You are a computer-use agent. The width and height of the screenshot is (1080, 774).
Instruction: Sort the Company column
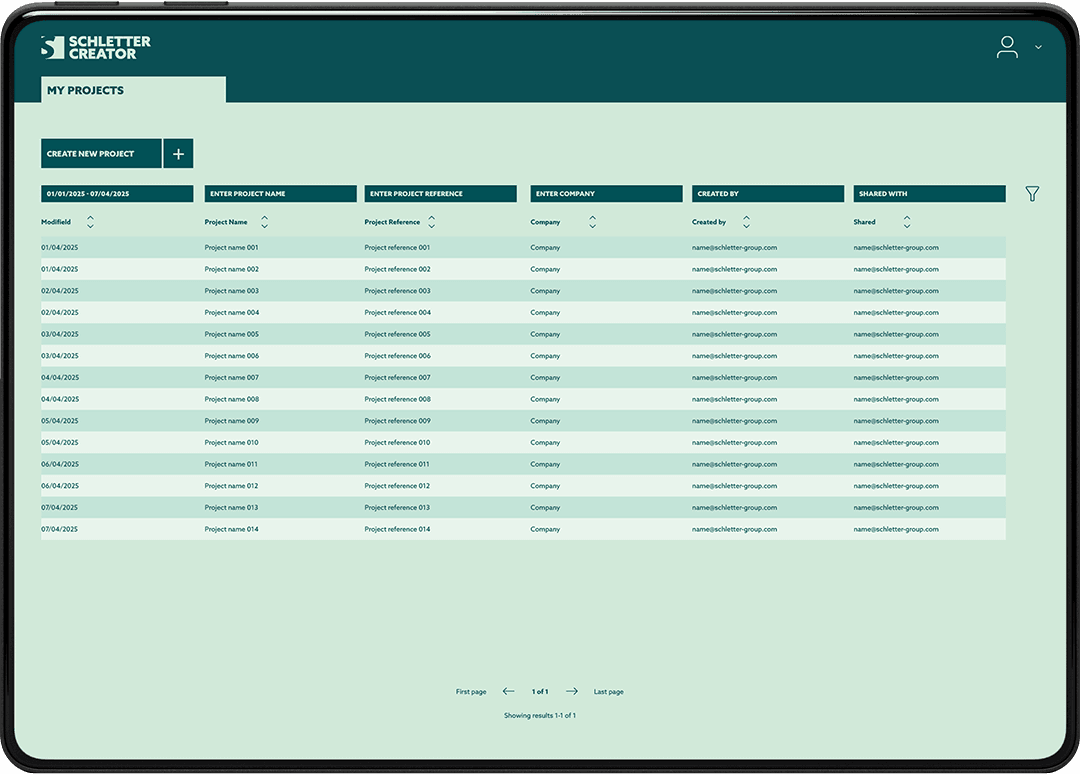(592, 222)
